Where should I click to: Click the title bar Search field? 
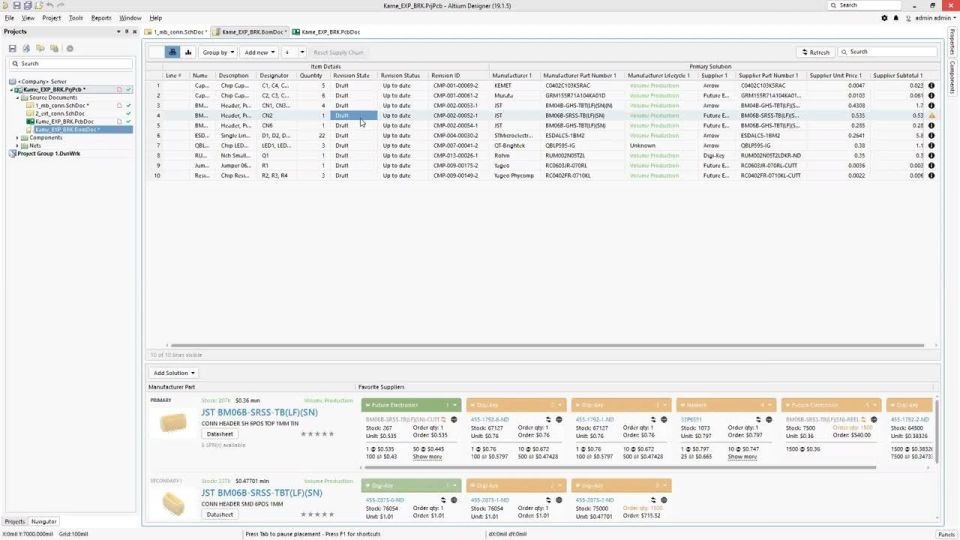point(864,5)
